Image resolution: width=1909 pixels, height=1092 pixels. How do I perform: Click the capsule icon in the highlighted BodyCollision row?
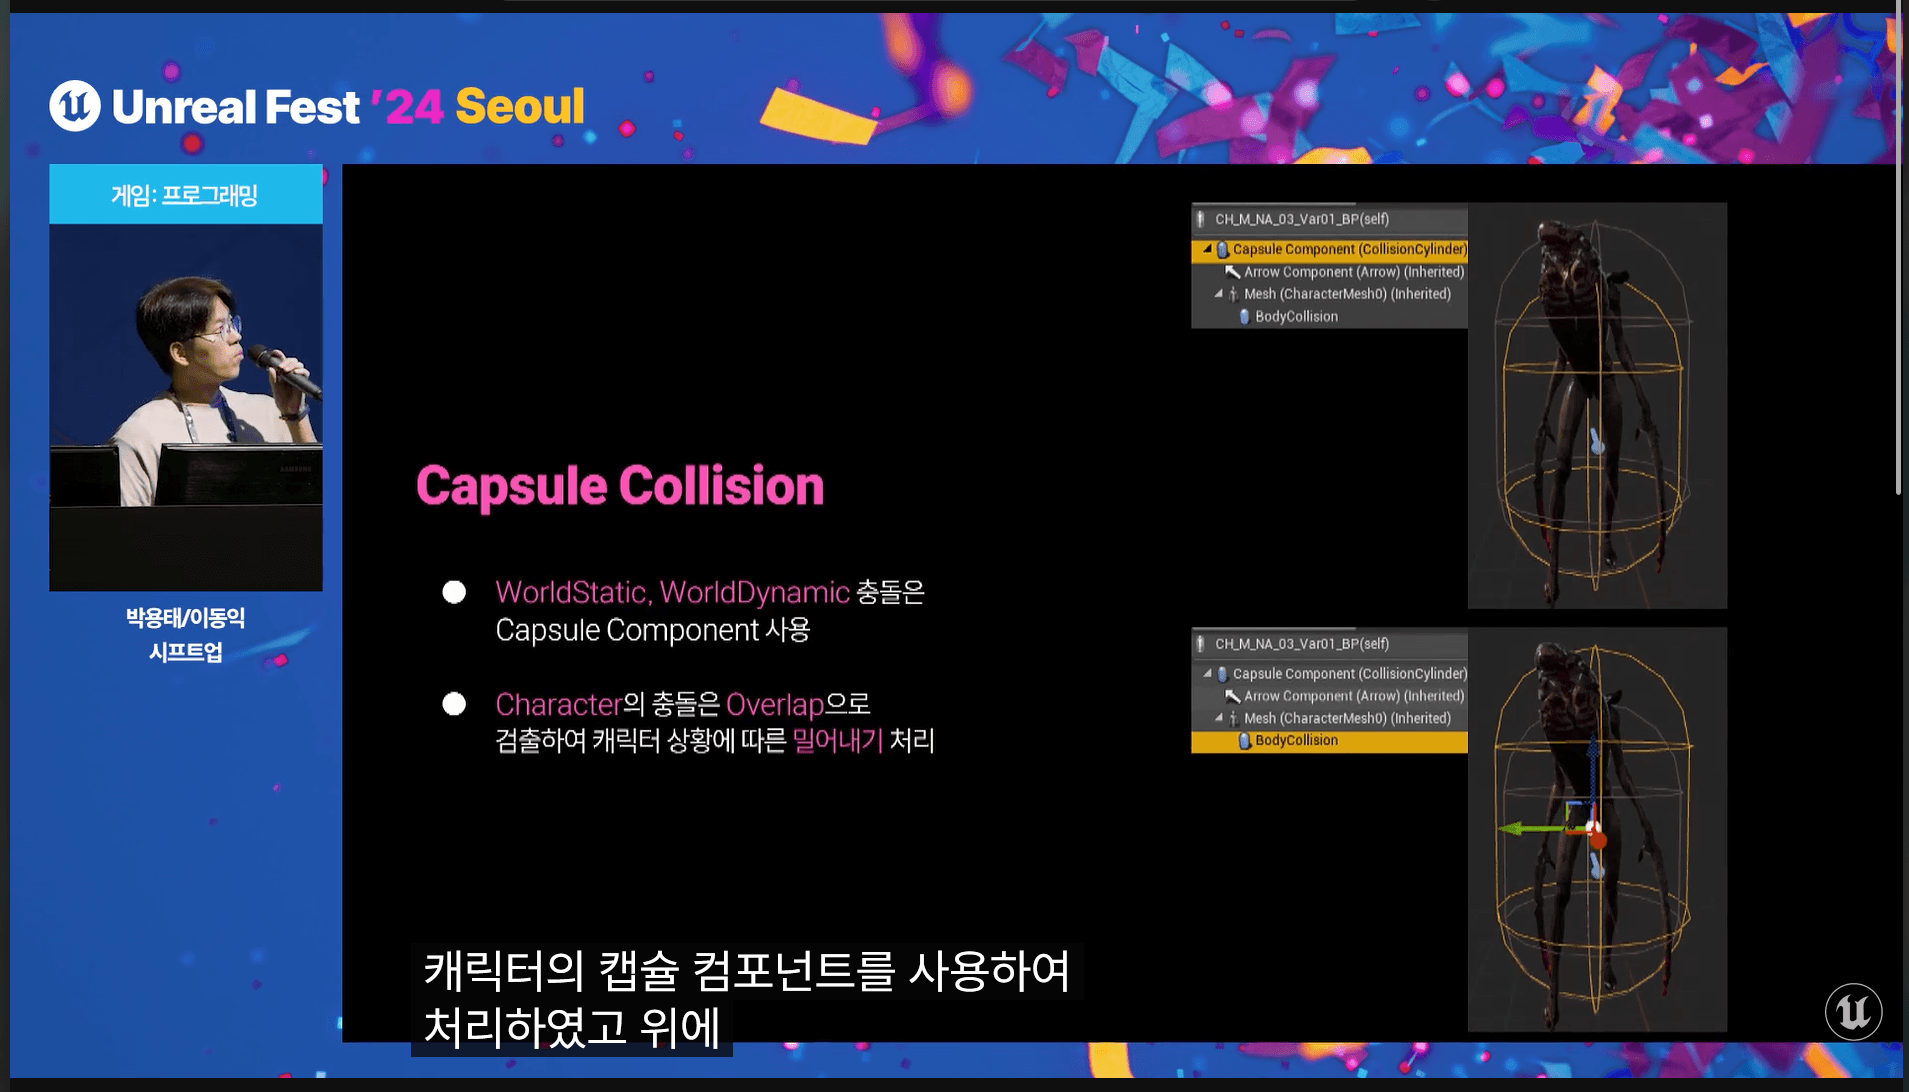1244,741
